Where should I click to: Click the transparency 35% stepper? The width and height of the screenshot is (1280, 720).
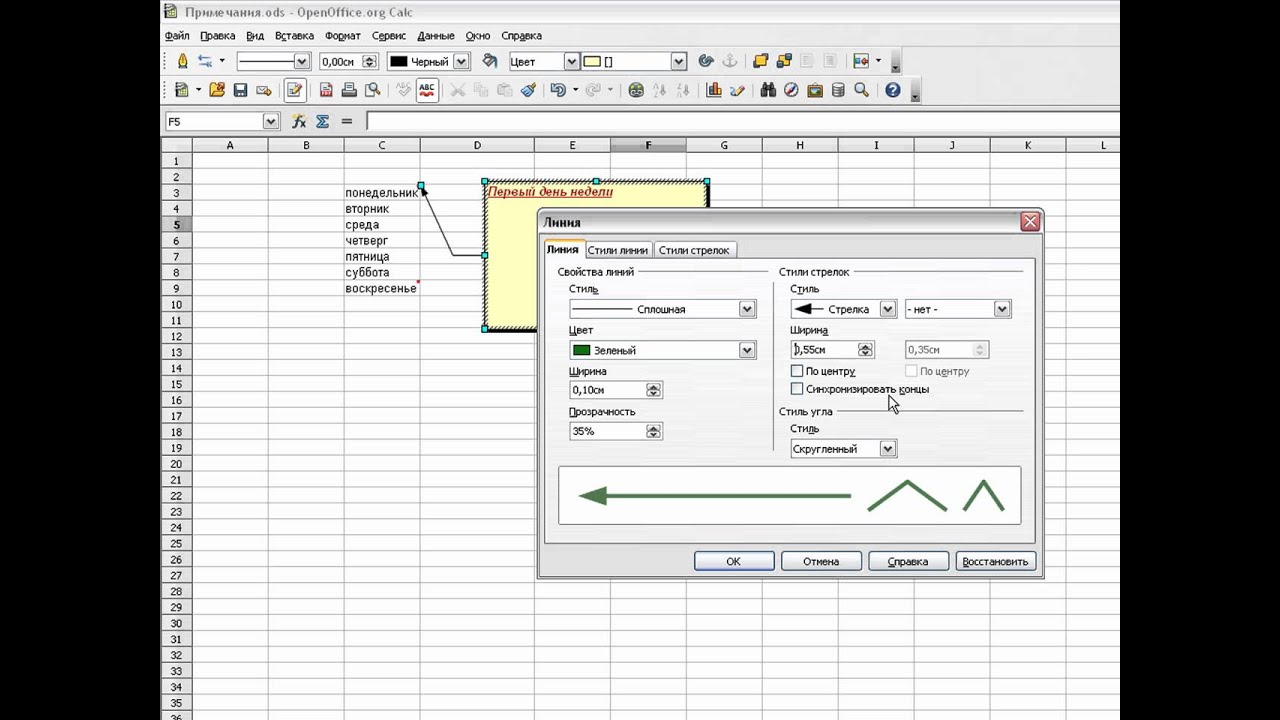[654, 431]
